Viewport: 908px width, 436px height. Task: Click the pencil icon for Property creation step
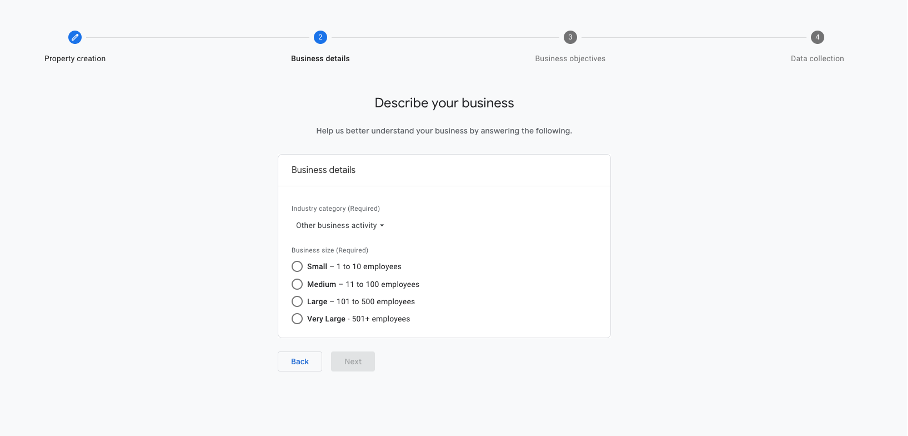coord(75,37)
